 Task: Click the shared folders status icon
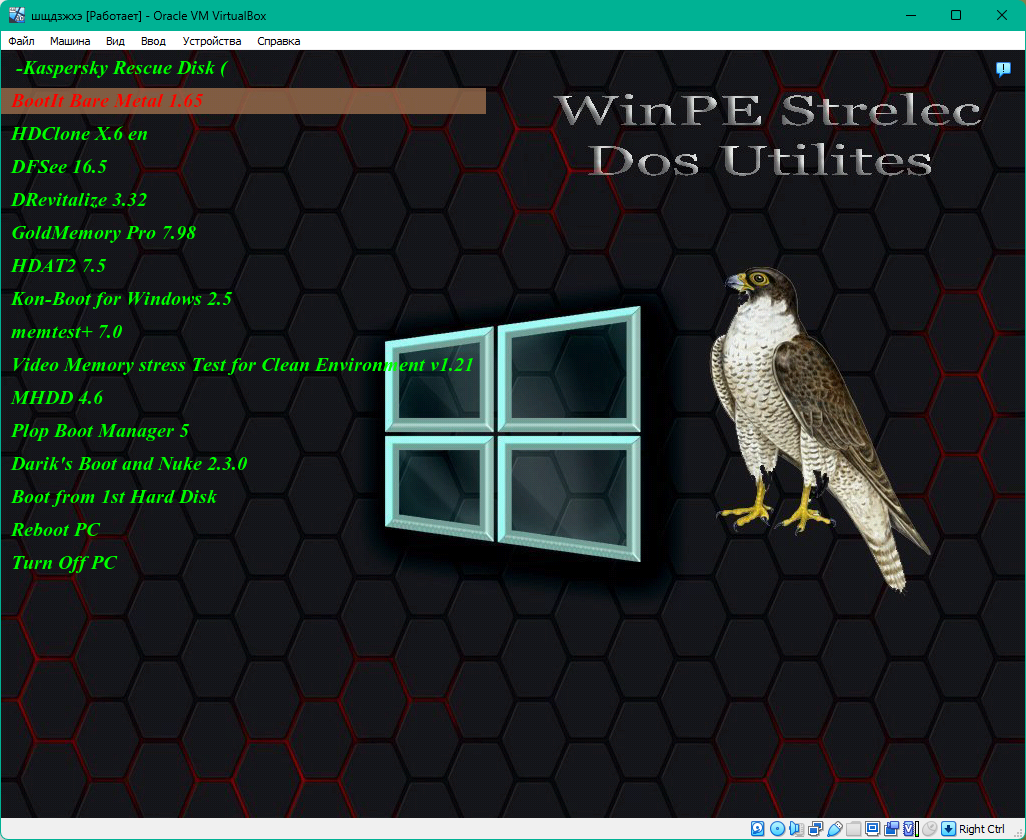pyautogui.click(x=853, y=829)
